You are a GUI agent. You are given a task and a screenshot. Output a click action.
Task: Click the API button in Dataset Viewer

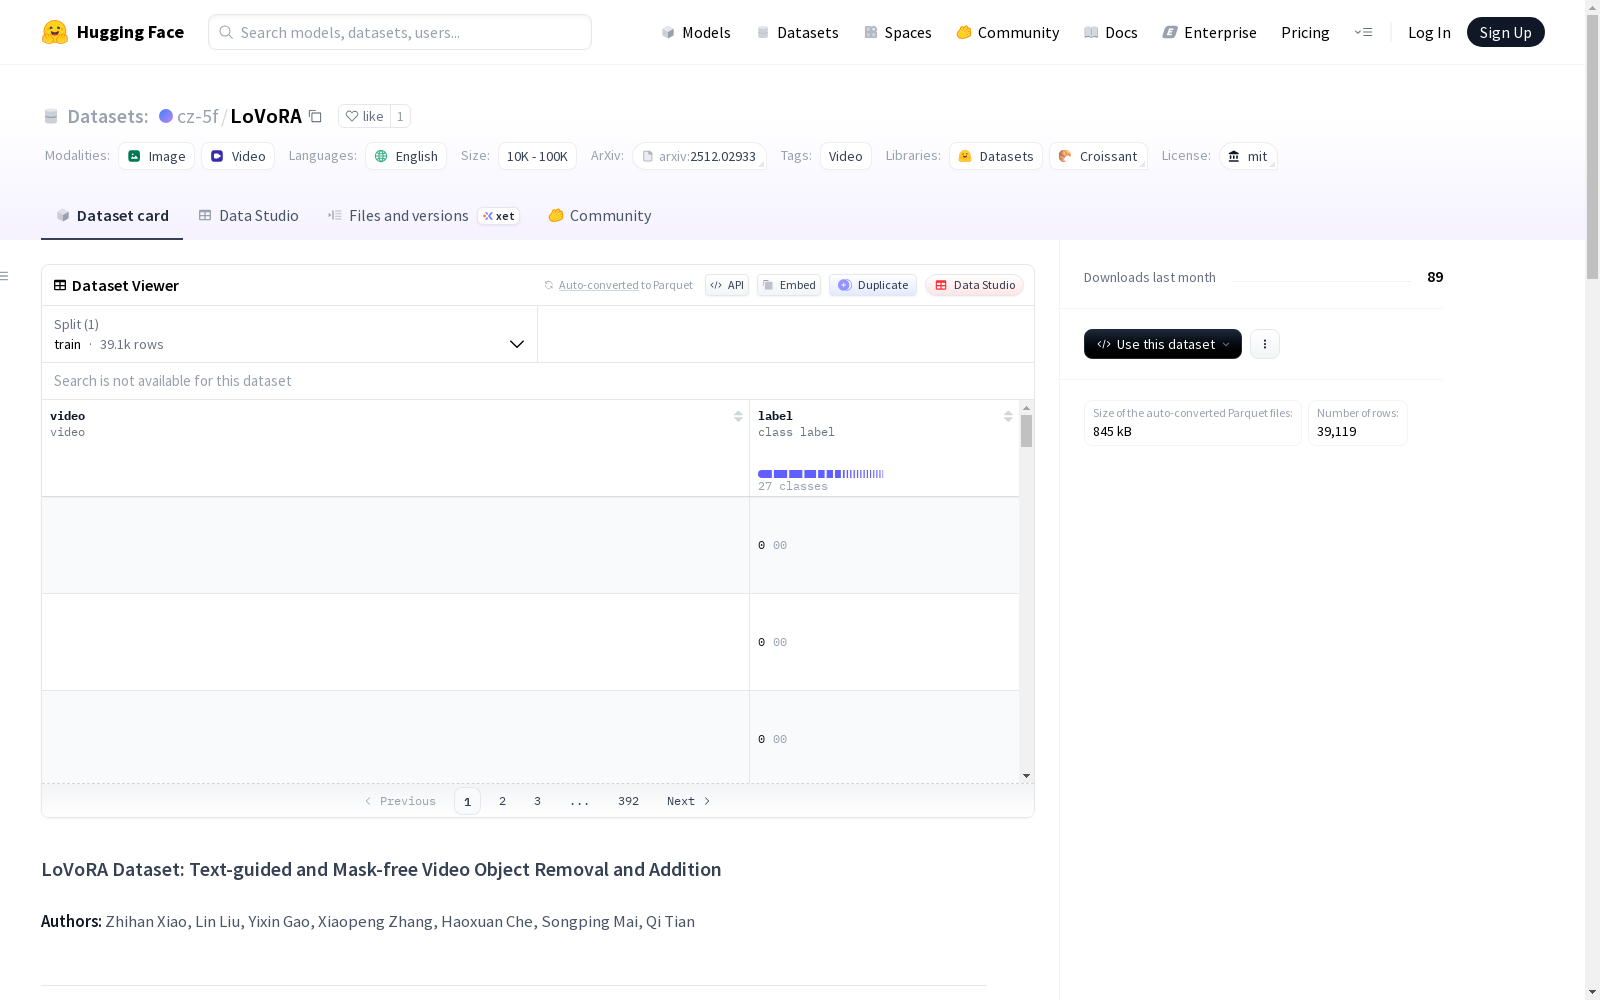tap(727, 285)
